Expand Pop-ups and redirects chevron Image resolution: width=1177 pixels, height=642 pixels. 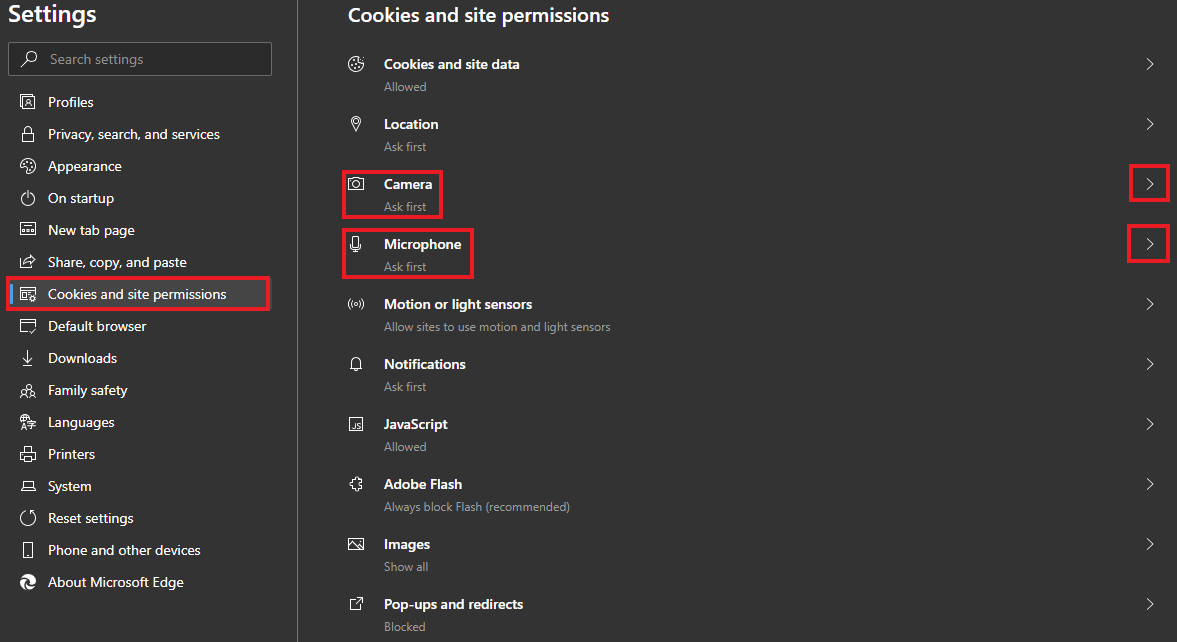1149,604
